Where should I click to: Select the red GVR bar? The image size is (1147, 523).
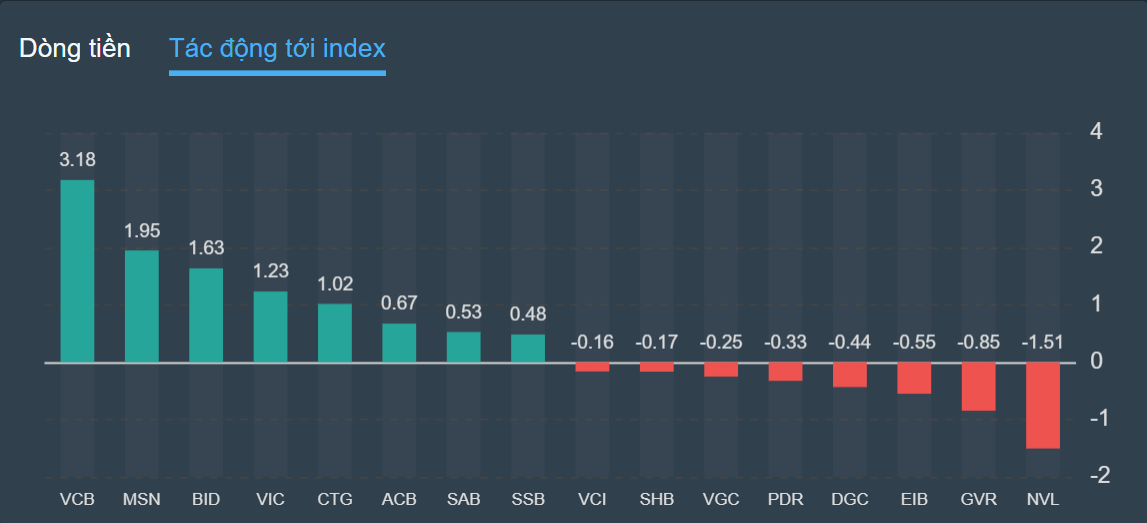(979, 386)
